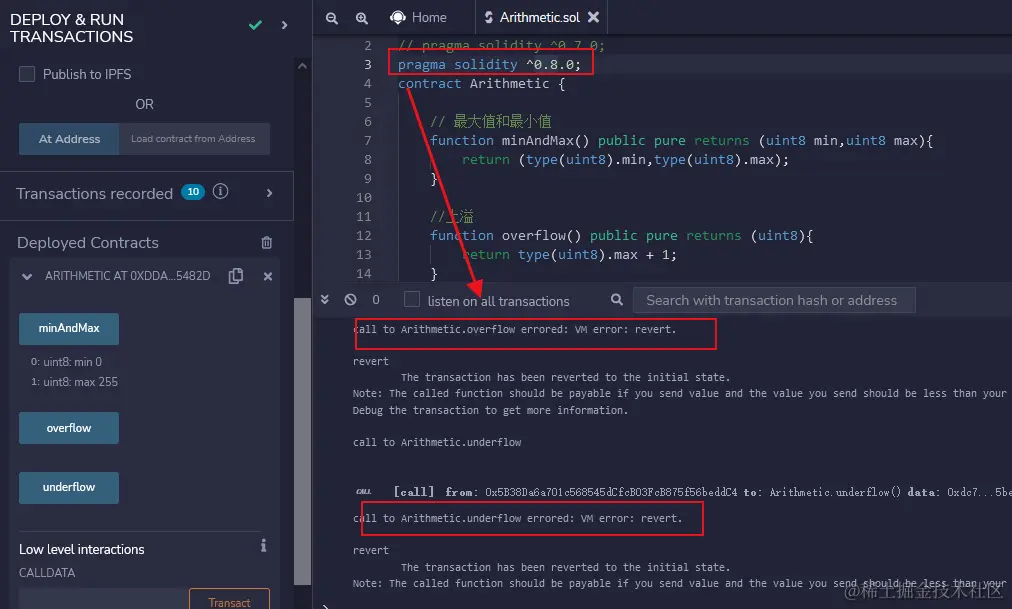The width and height of the screenshot is (1012, 609).
Task: Click the 'contract Arithmetic {' code line
Action: (x=481, y=83)
